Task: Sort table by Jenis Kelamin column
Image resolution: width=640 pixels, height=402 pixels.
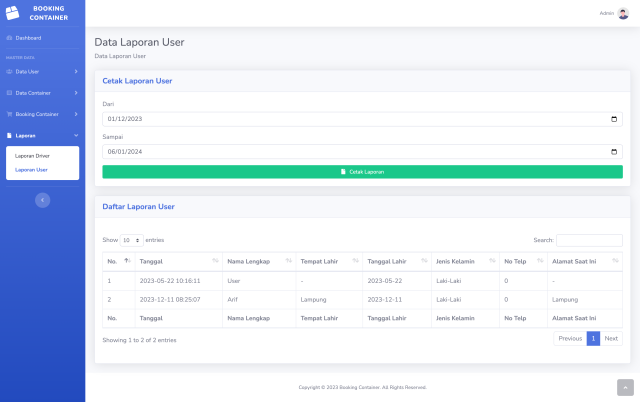Action: pos(464,262)
